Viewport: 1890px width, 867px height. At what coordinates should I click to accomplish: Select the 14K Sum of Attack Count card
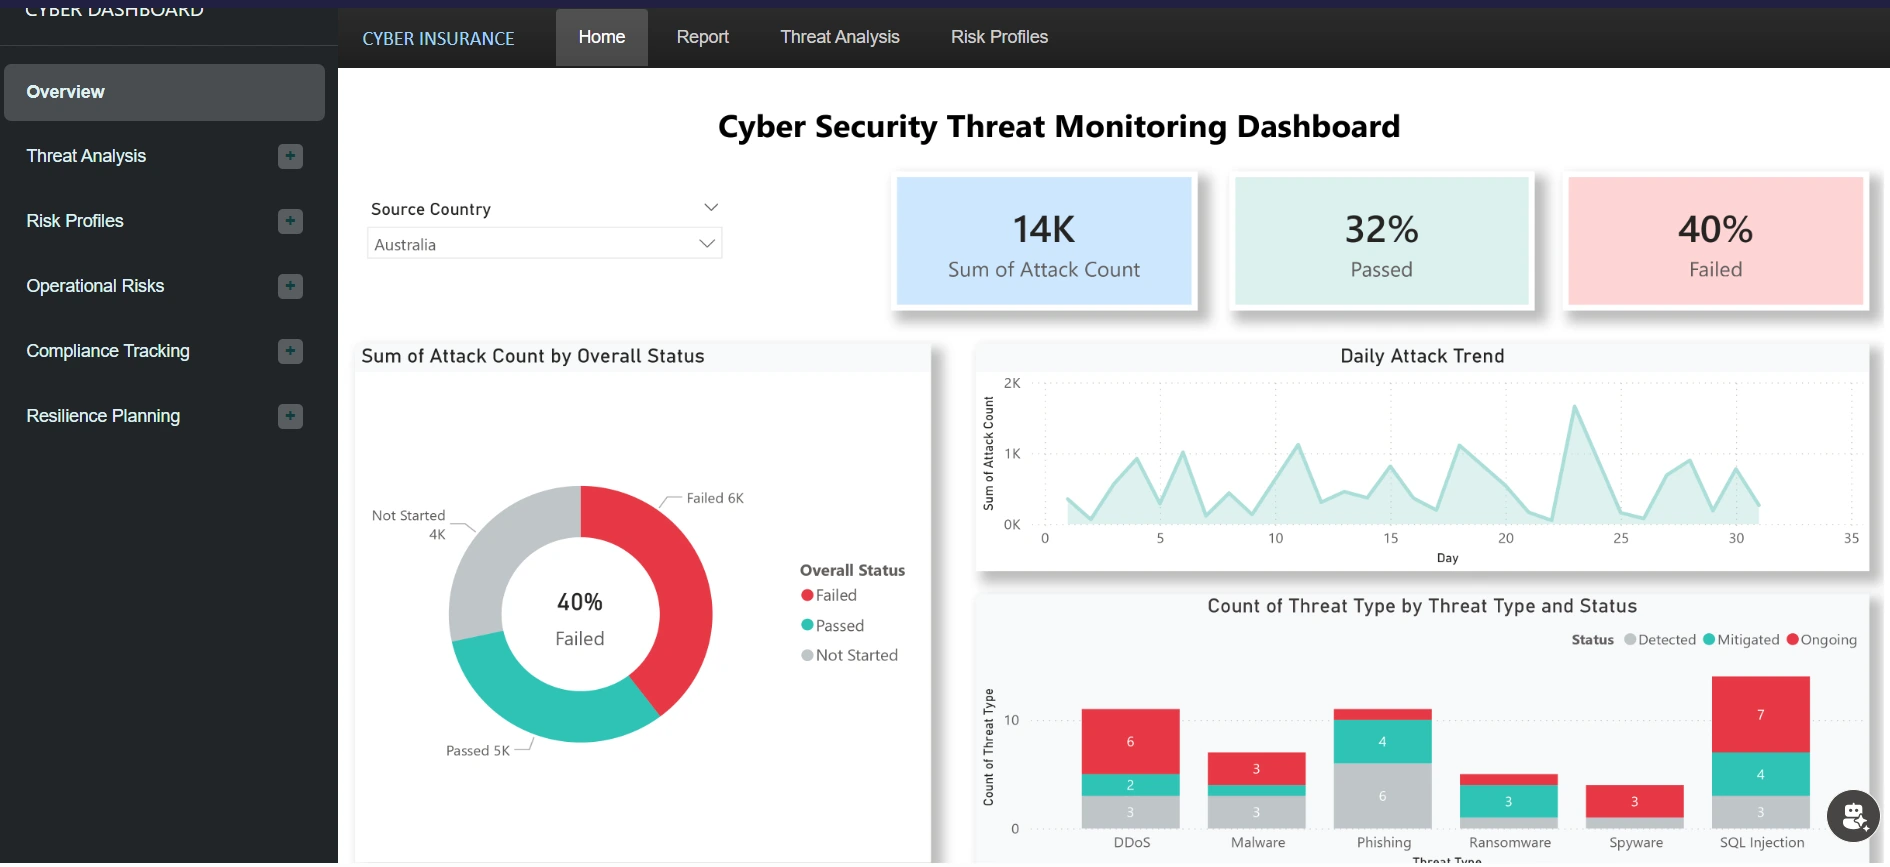[1043, 241]
